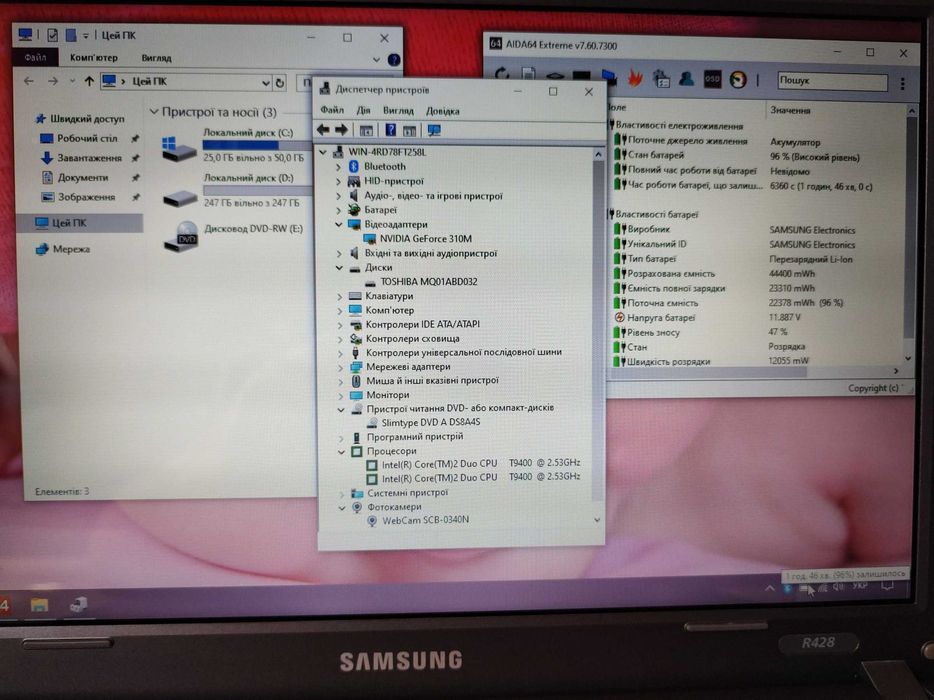934x700 pixels.
Task: Expand the Мережеві адаптери node
Action: (340, 367)
